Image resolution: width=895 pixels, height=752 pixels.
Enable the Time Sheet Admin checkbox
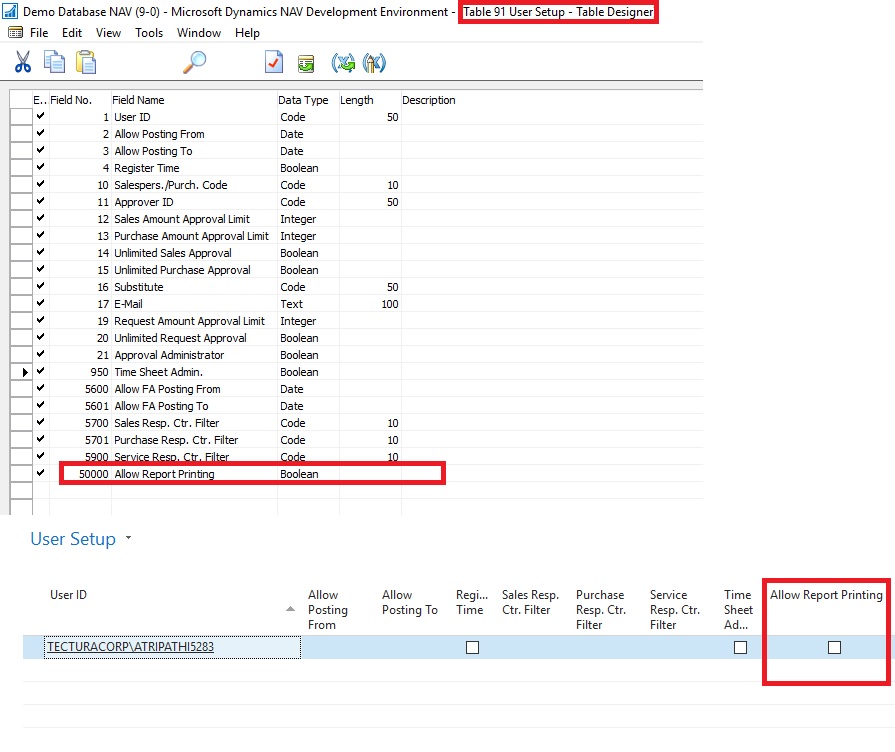tap(740, 648)
